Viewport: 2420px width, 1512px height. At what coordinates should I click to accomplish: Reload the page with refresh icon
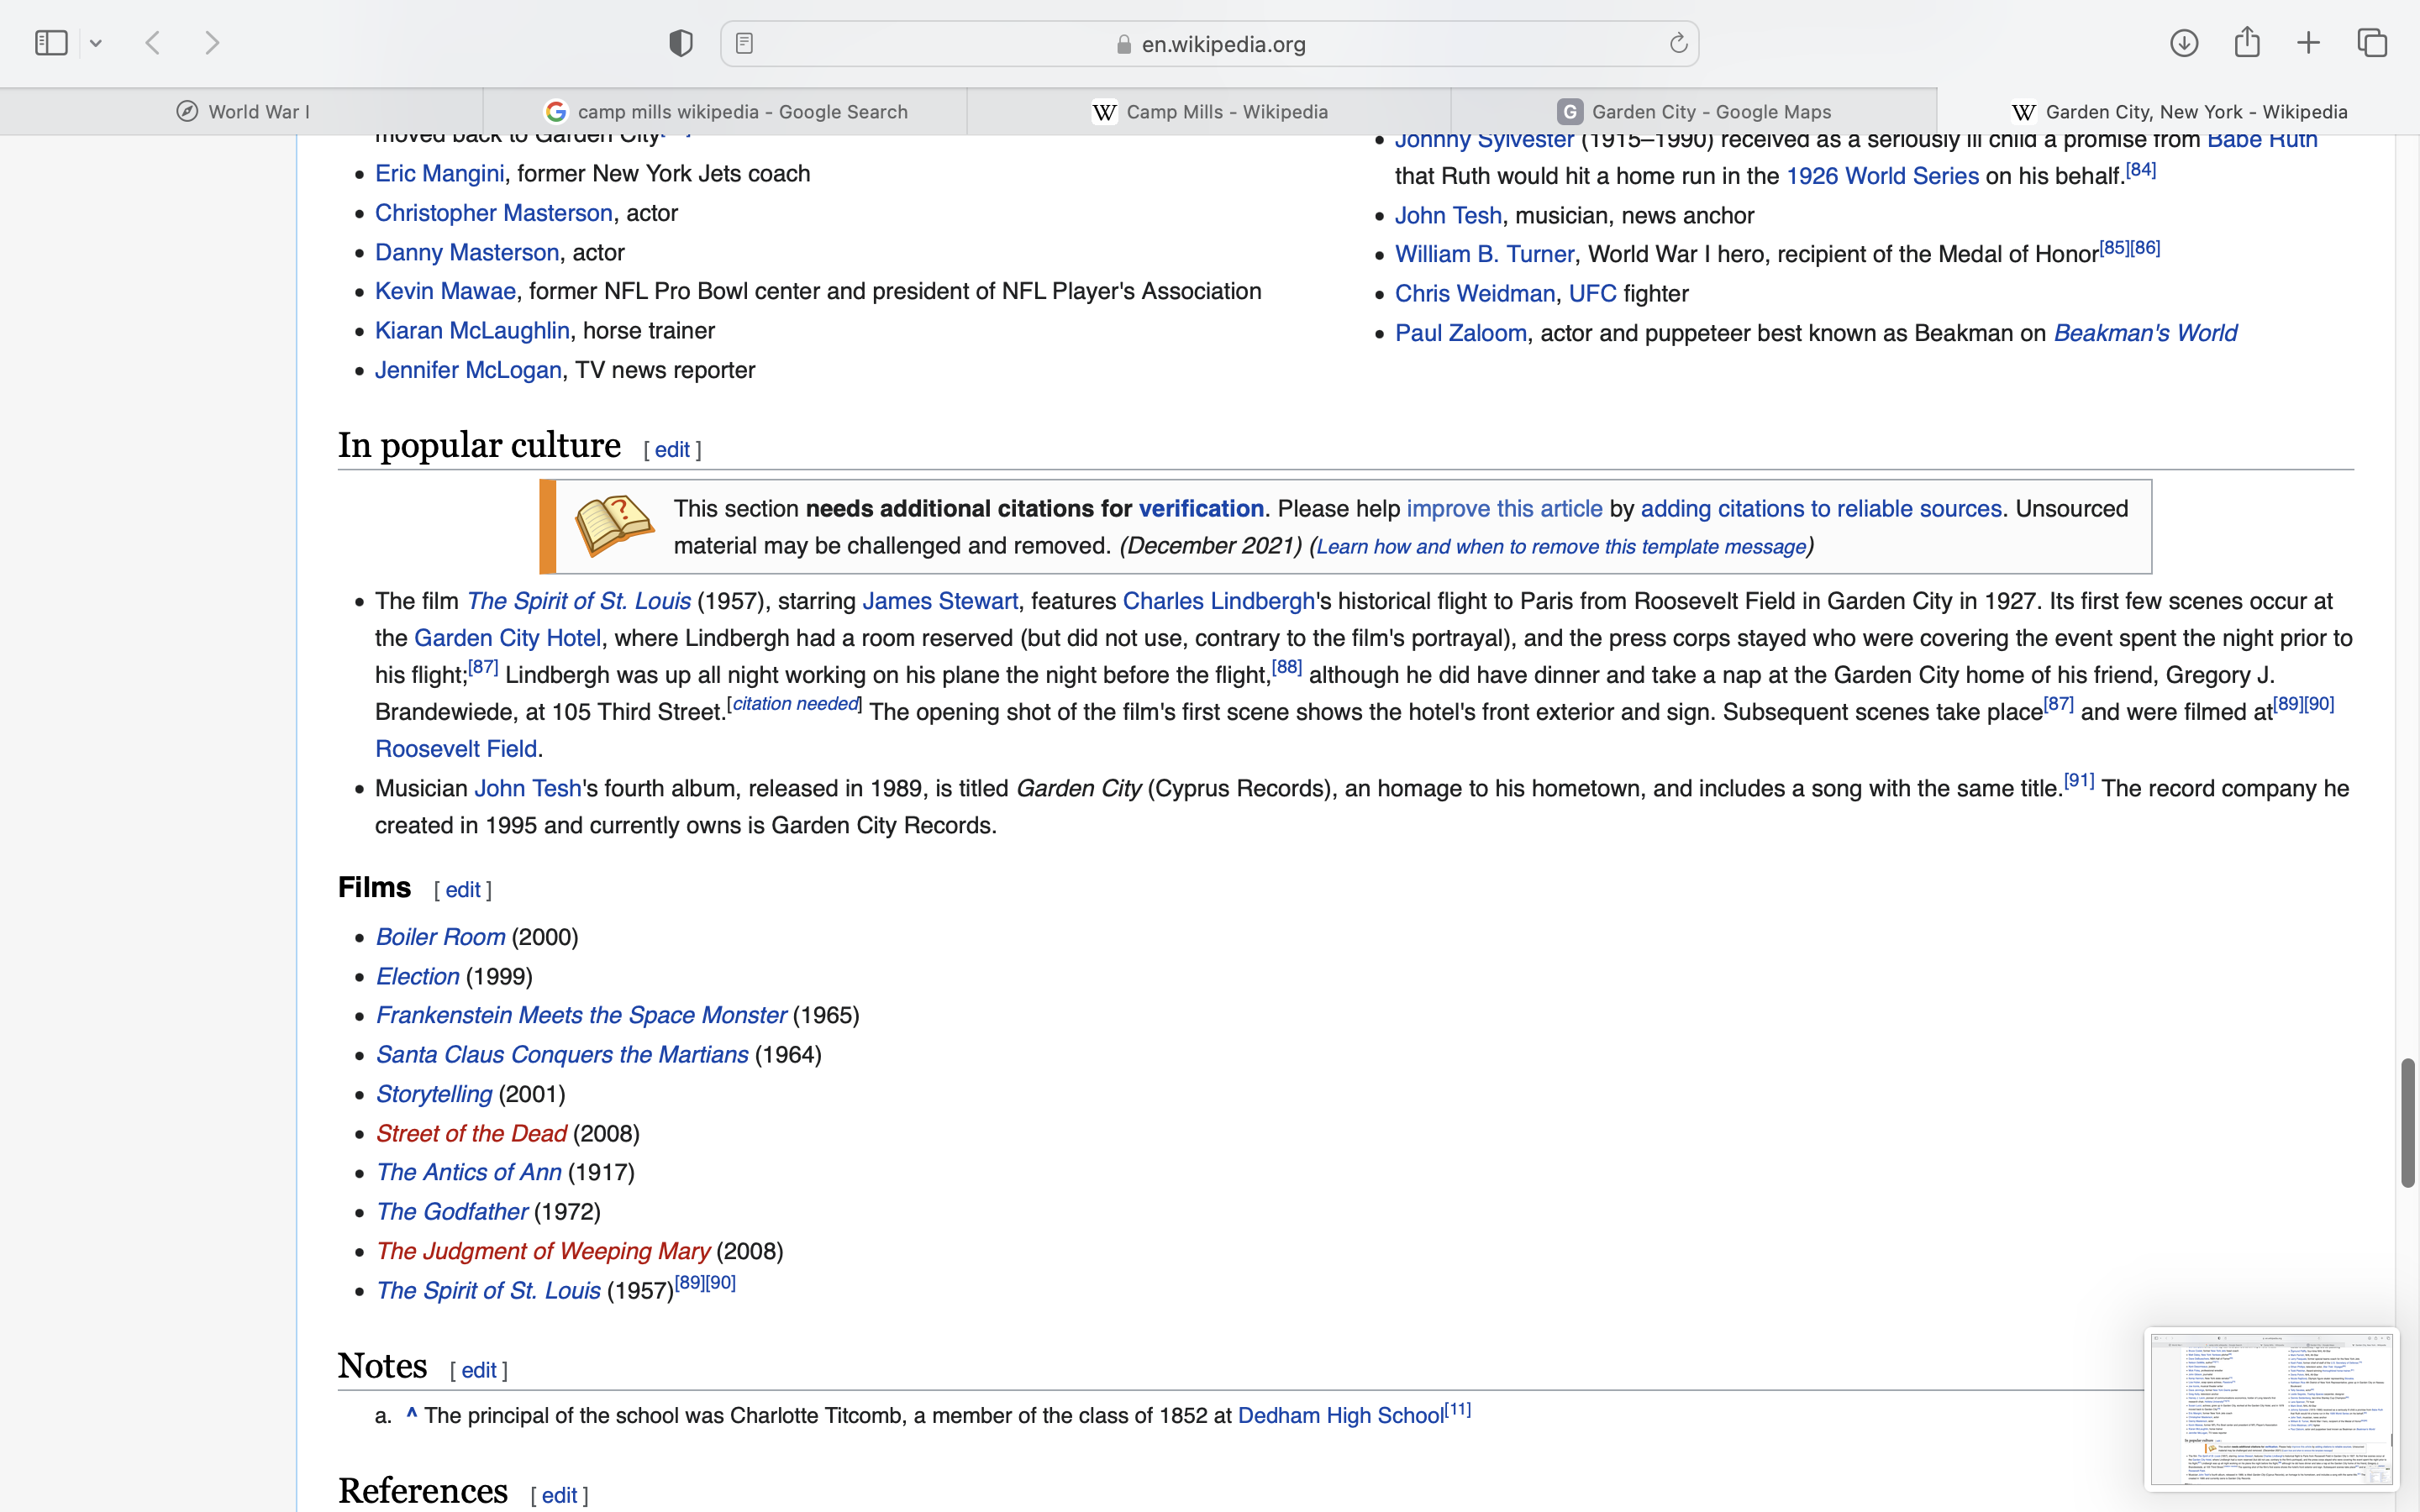pos(1678,43)
